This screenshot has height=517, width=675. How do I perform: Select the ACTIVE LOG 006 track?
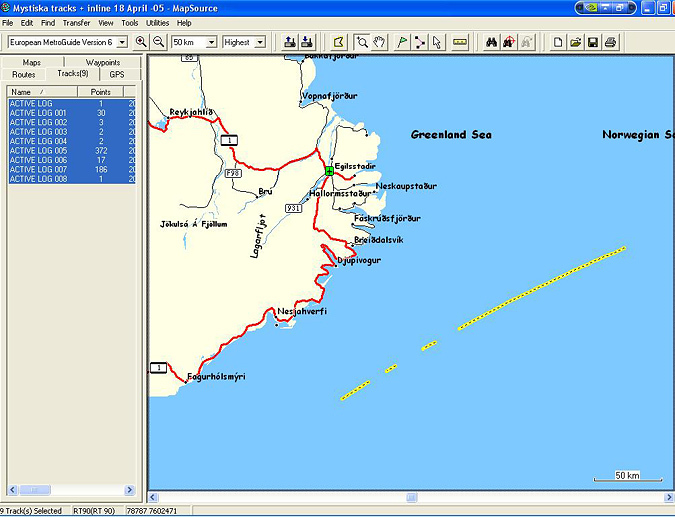72,160
